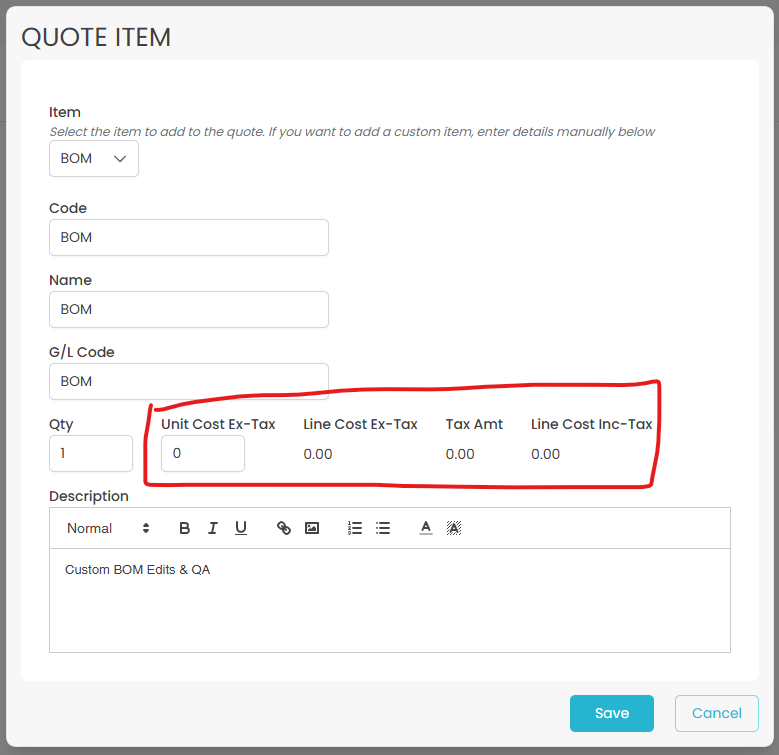This screenshot has height=755, width=779.
Task: Toggle italic formatting in description editor
Action: (x=213, y=528)
